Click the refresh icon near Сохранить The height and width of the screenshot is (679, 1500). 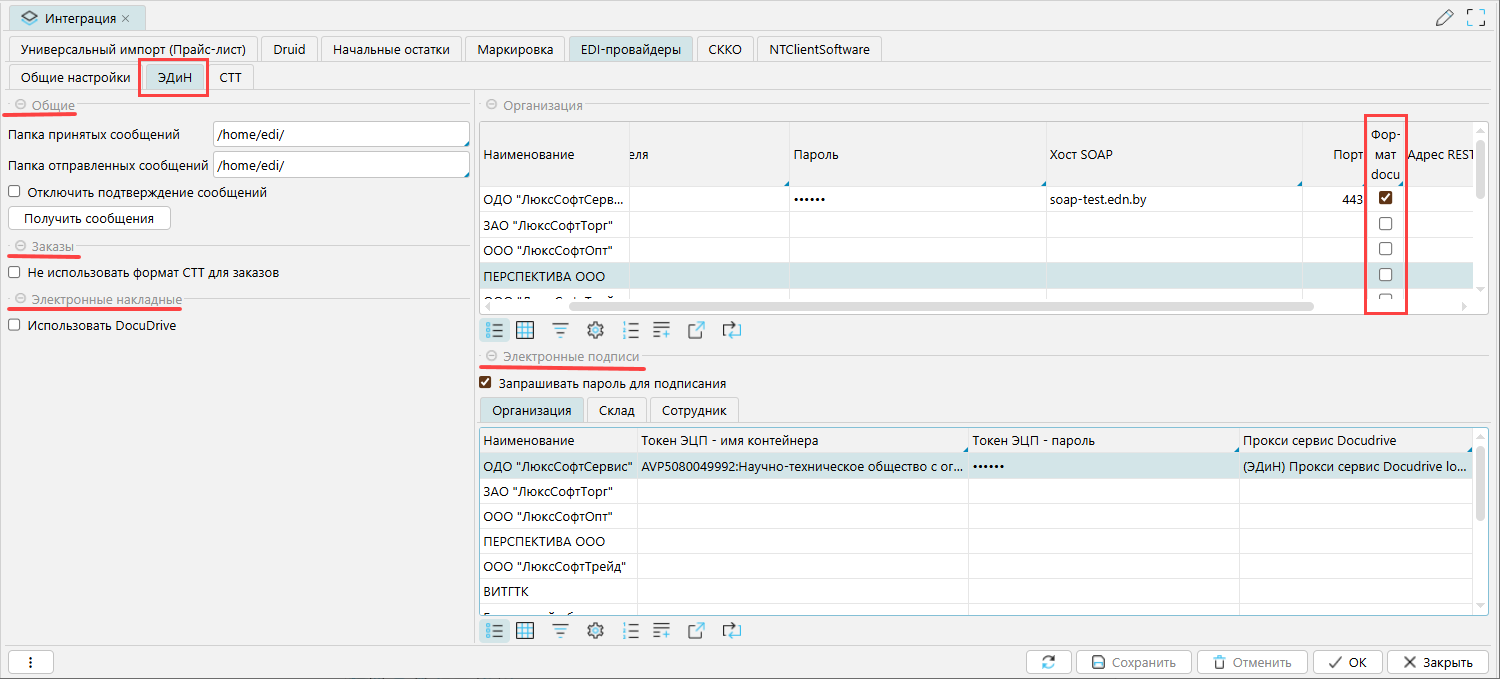coord(1048,662)
